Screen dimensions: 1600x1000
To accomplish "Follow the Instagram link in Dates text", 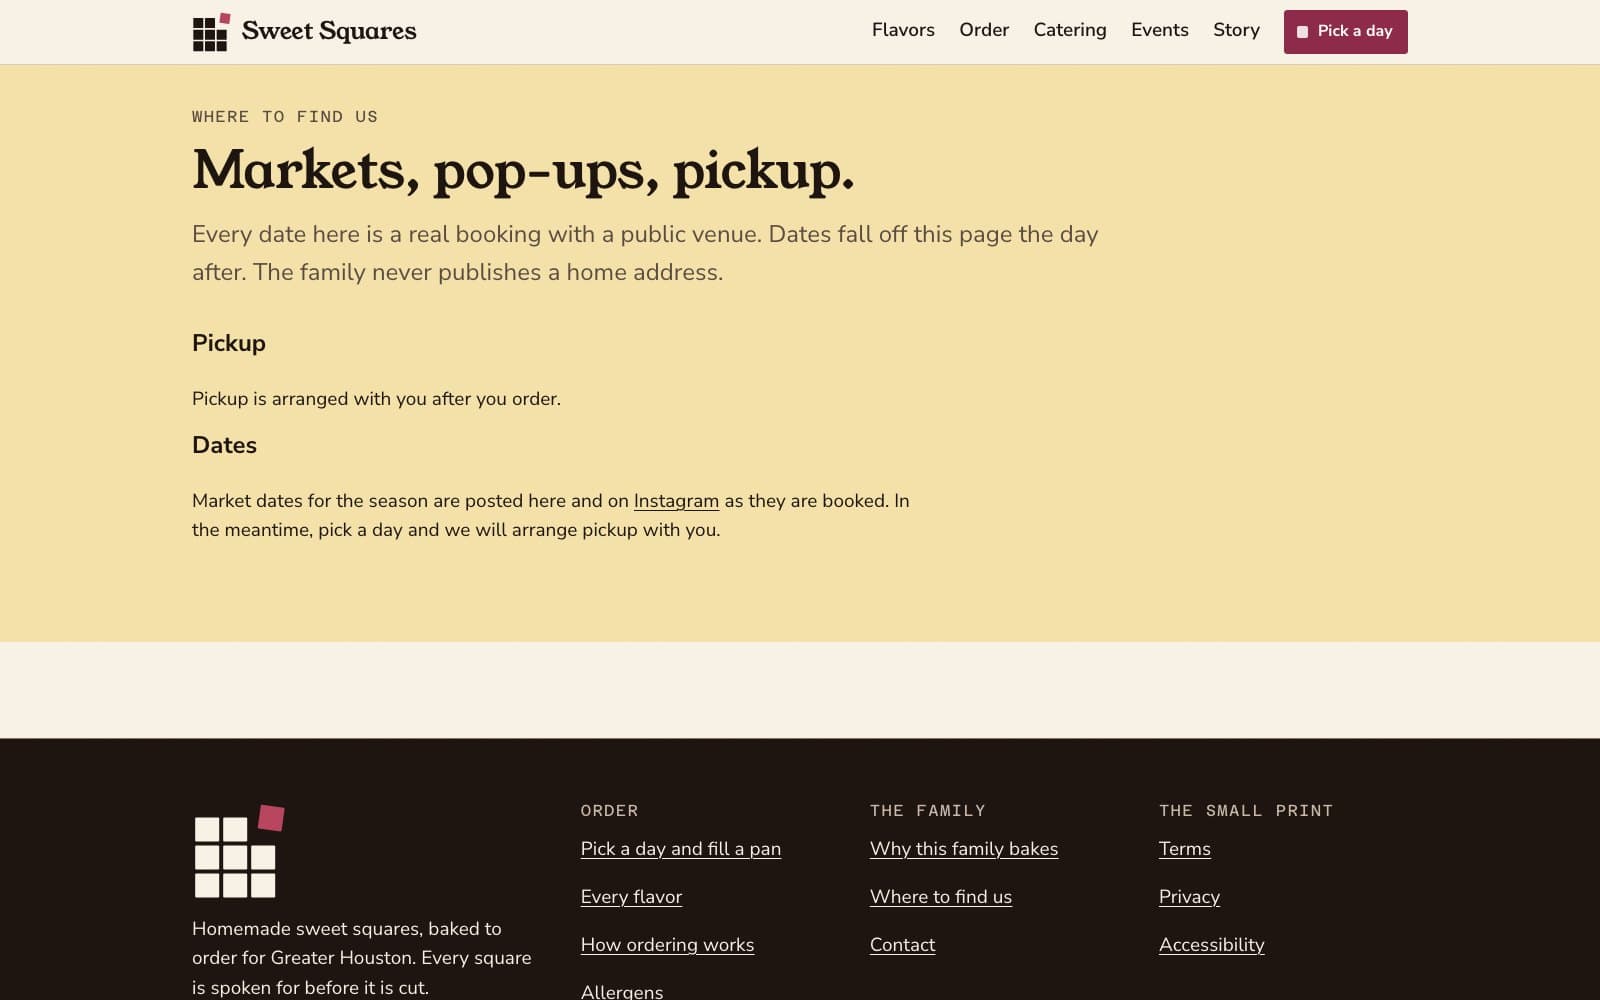I will point(676,501).
